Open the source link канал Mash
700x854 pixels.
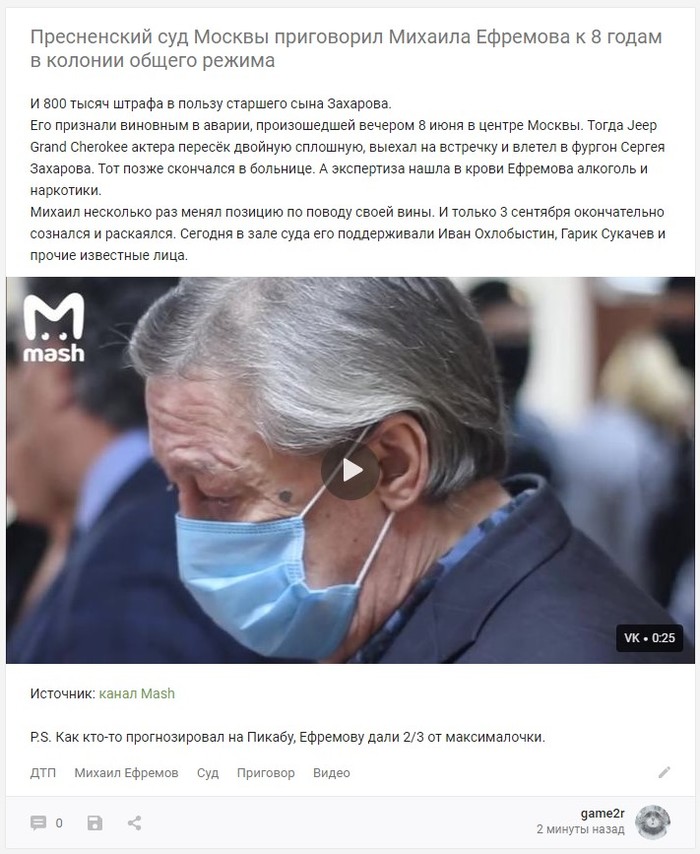tap(137, 693)
